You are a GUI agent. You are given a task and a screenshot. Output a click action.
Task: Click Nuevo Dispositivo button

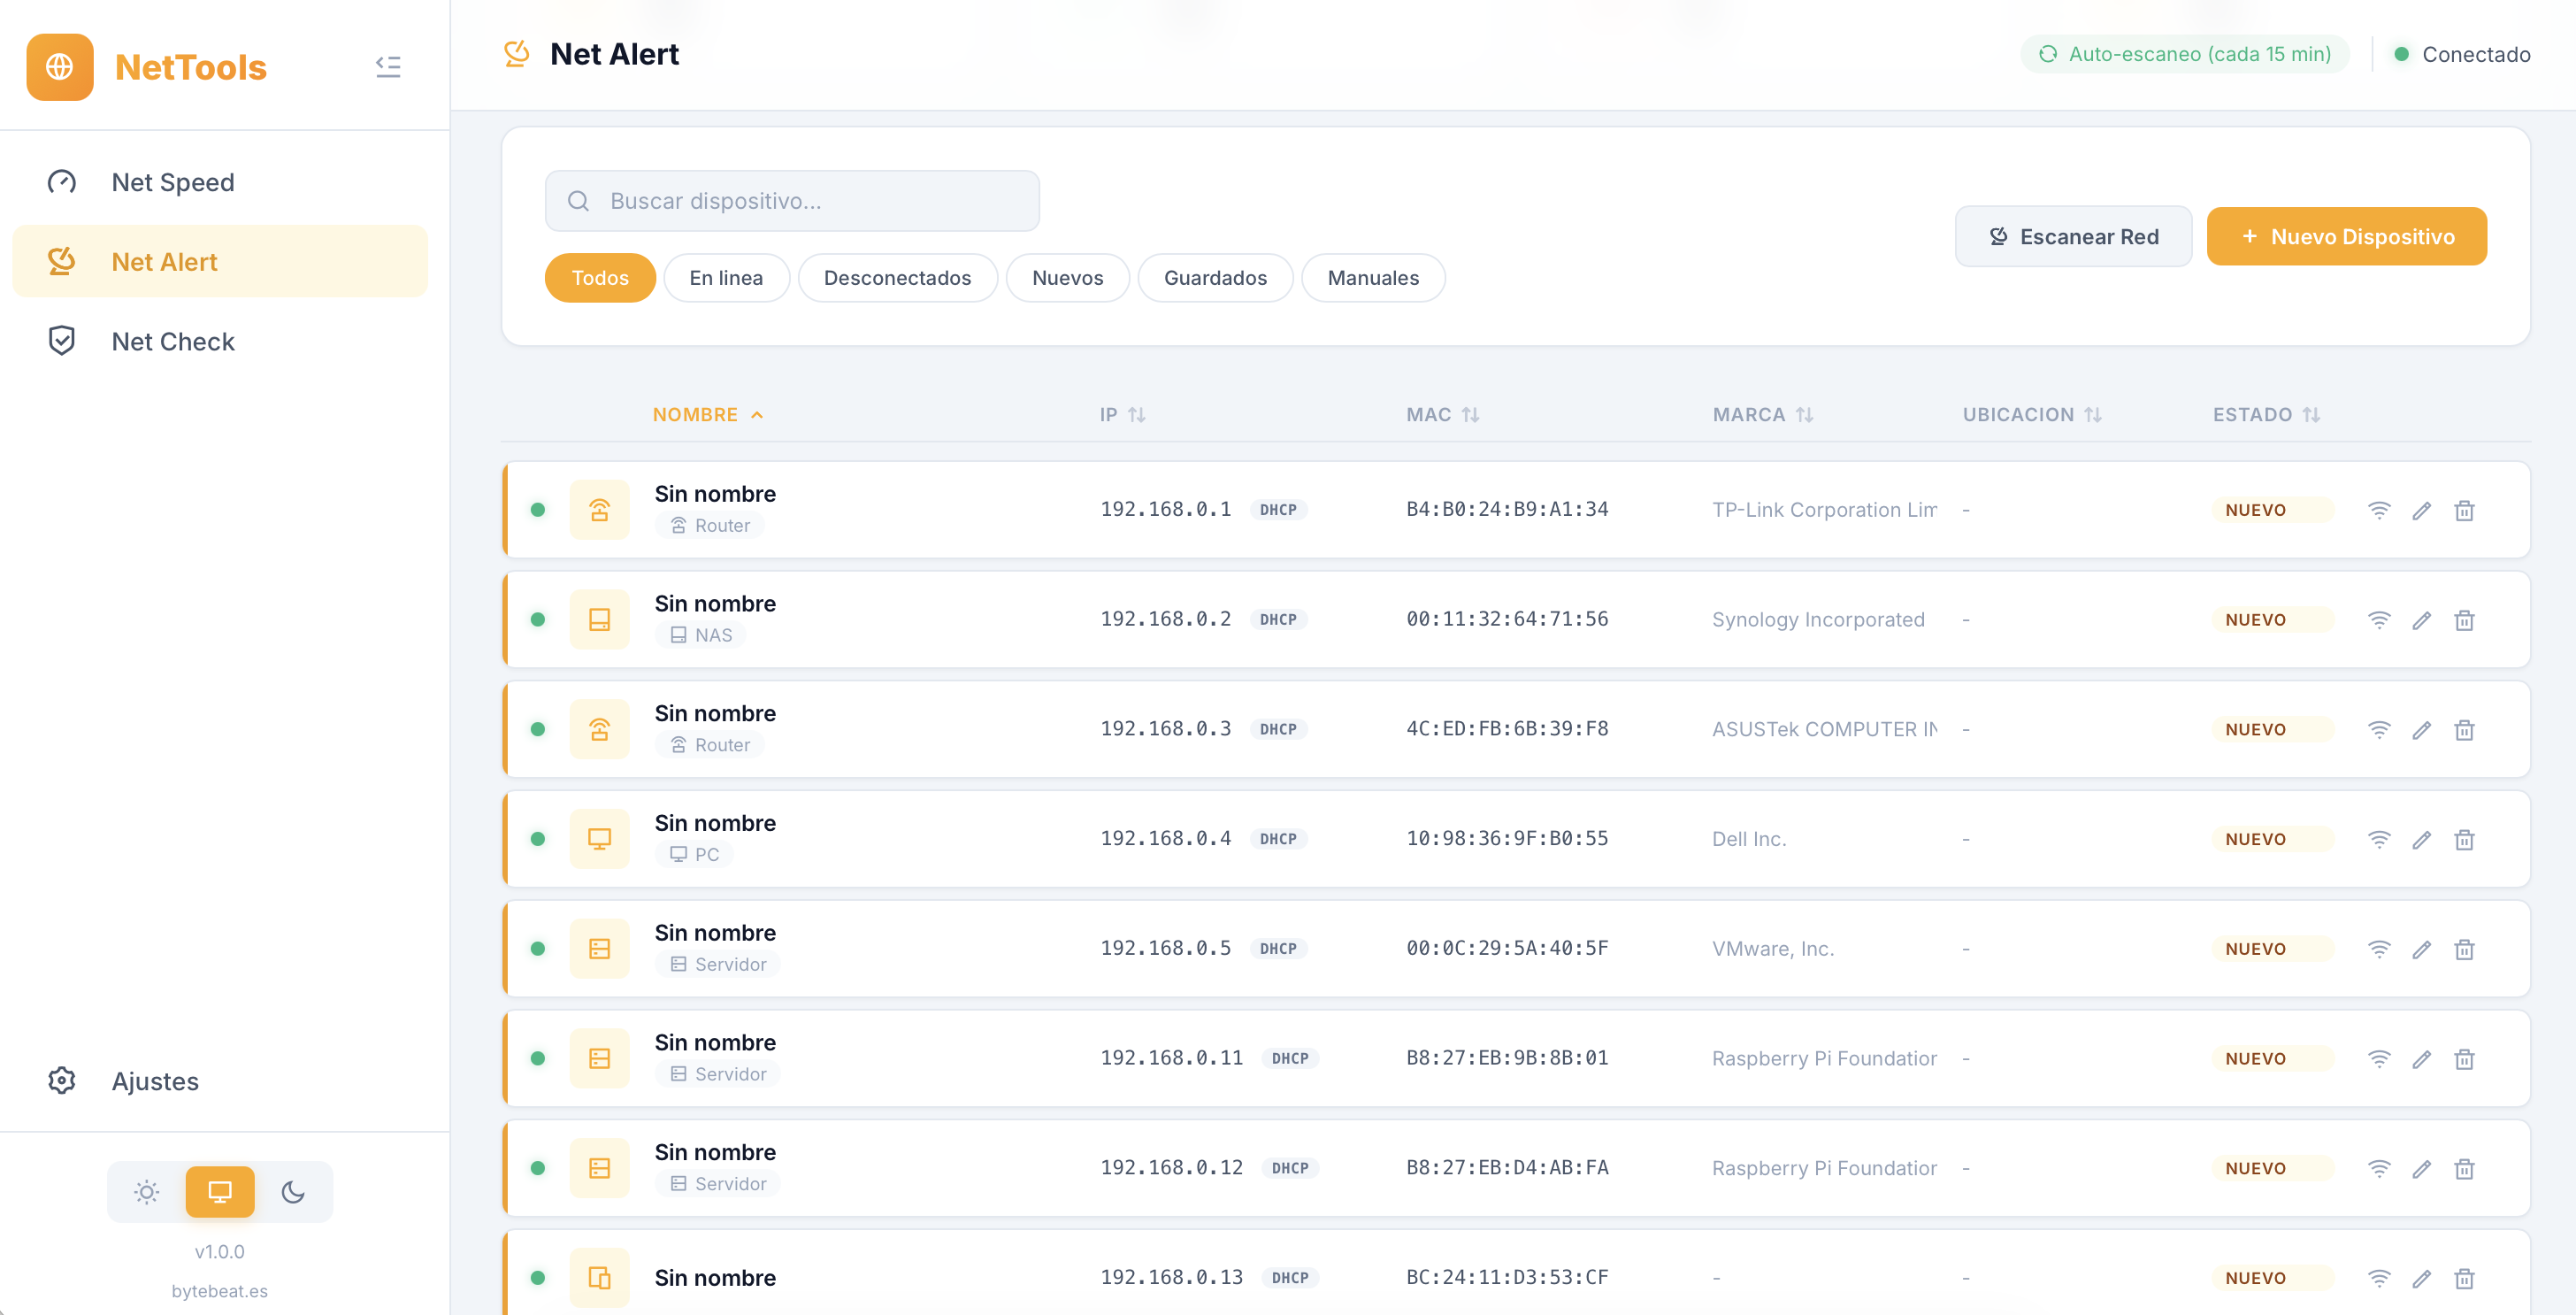pyautogui.click(x=2346, y=237)
